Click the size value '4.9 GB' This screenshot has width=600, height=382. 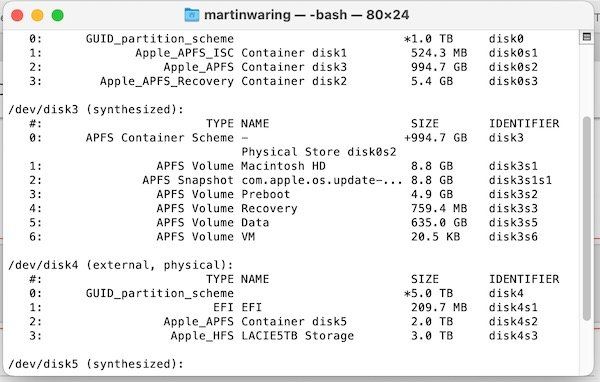pyautogui.click(x=432, y=194)
